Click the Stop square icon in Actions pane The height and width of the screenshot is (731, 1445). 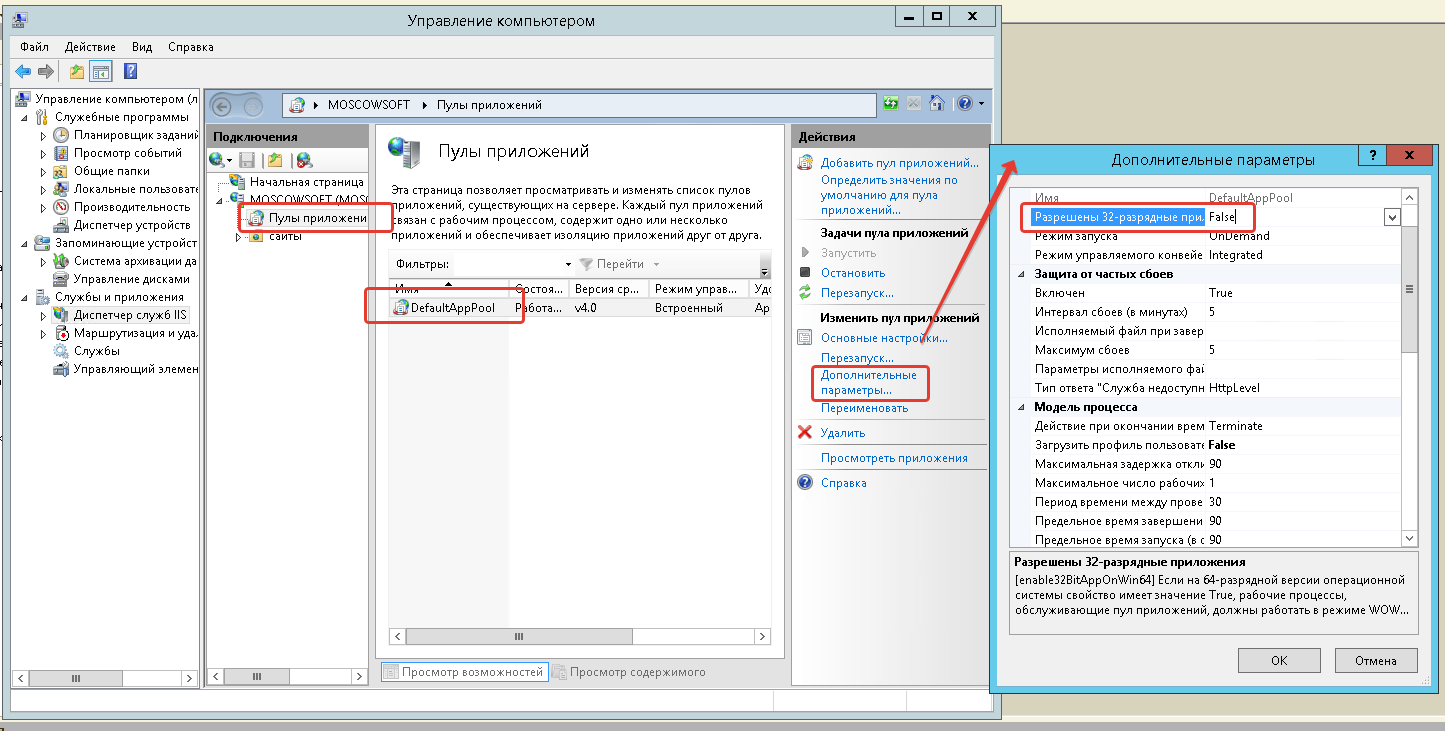(804, 273)
